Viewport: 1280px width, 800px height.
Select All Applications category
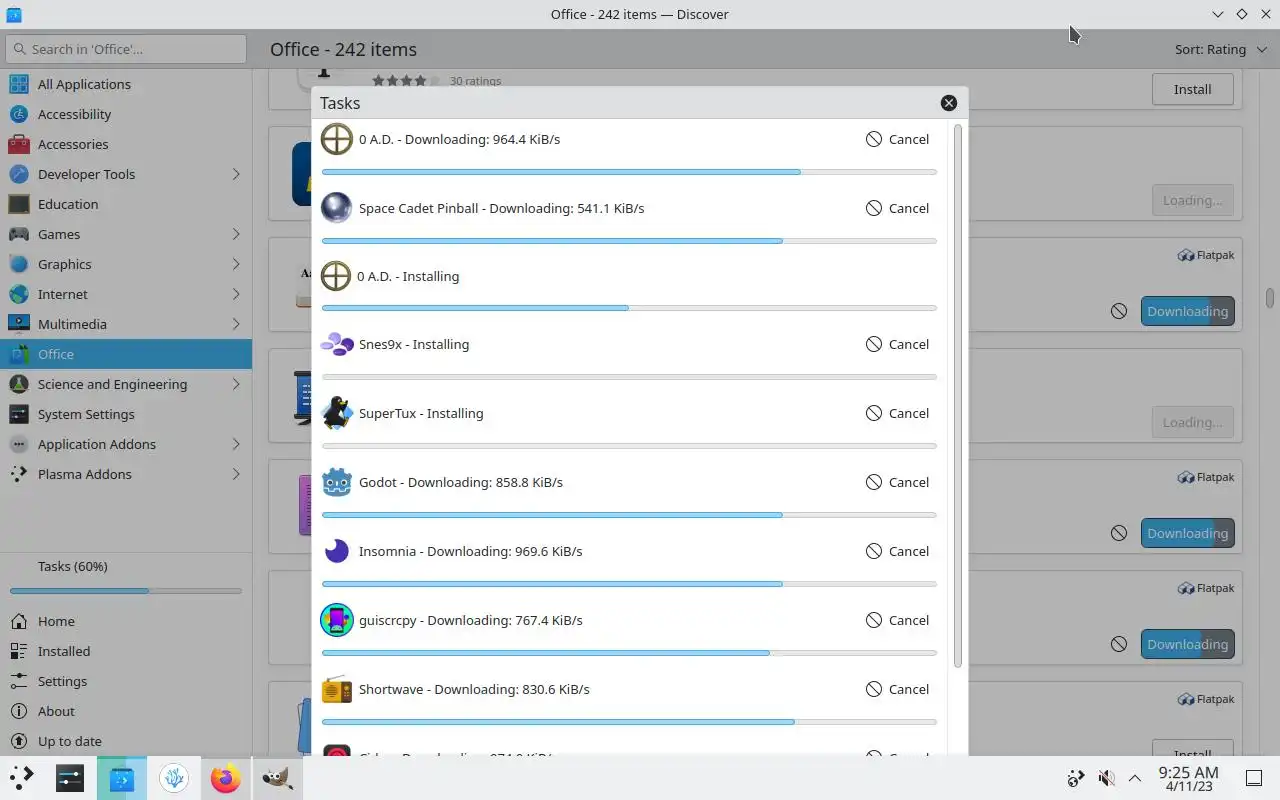pyautogui.click(x=126, y=84)
